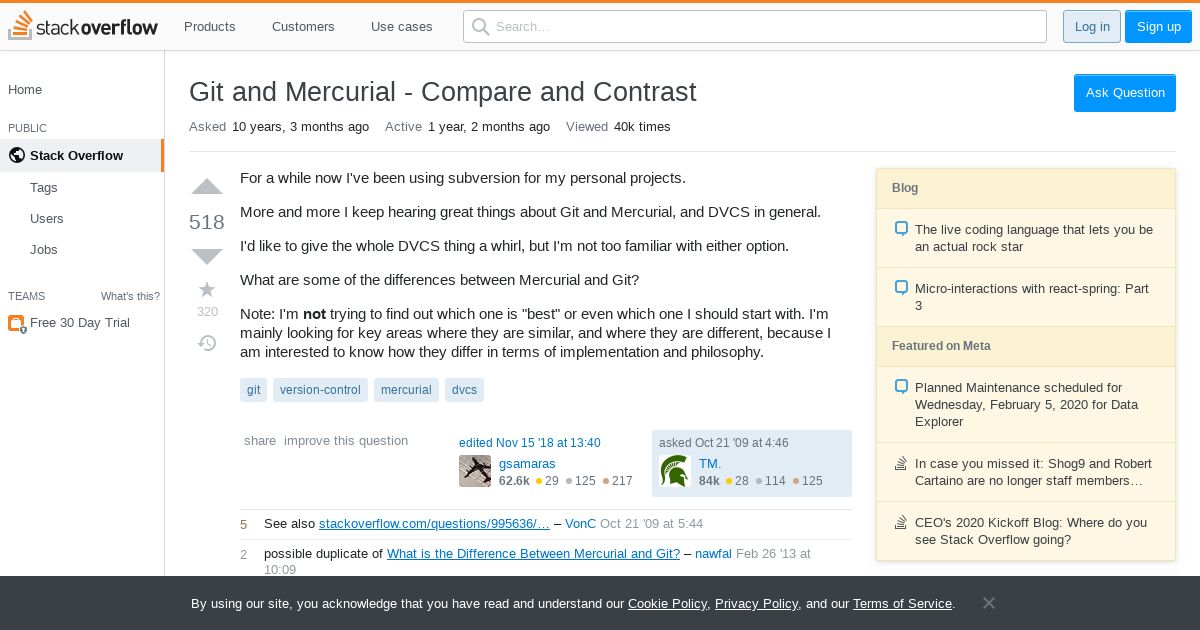Select the git tag

[x=254, y=390]
